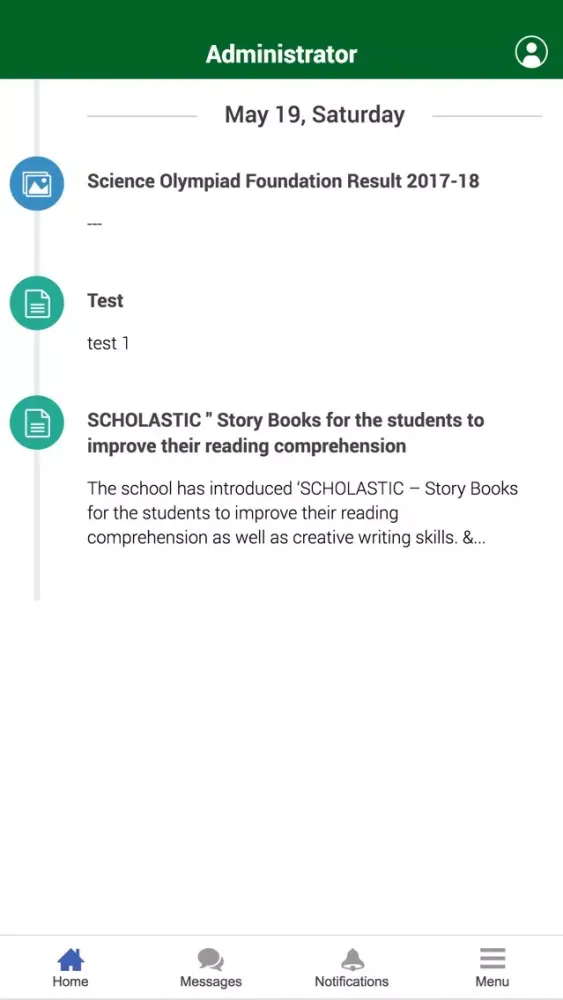This screenshot has height=1000, width=563.
Task: Tap the Notifications bell icon
Action: pos(352,959)
